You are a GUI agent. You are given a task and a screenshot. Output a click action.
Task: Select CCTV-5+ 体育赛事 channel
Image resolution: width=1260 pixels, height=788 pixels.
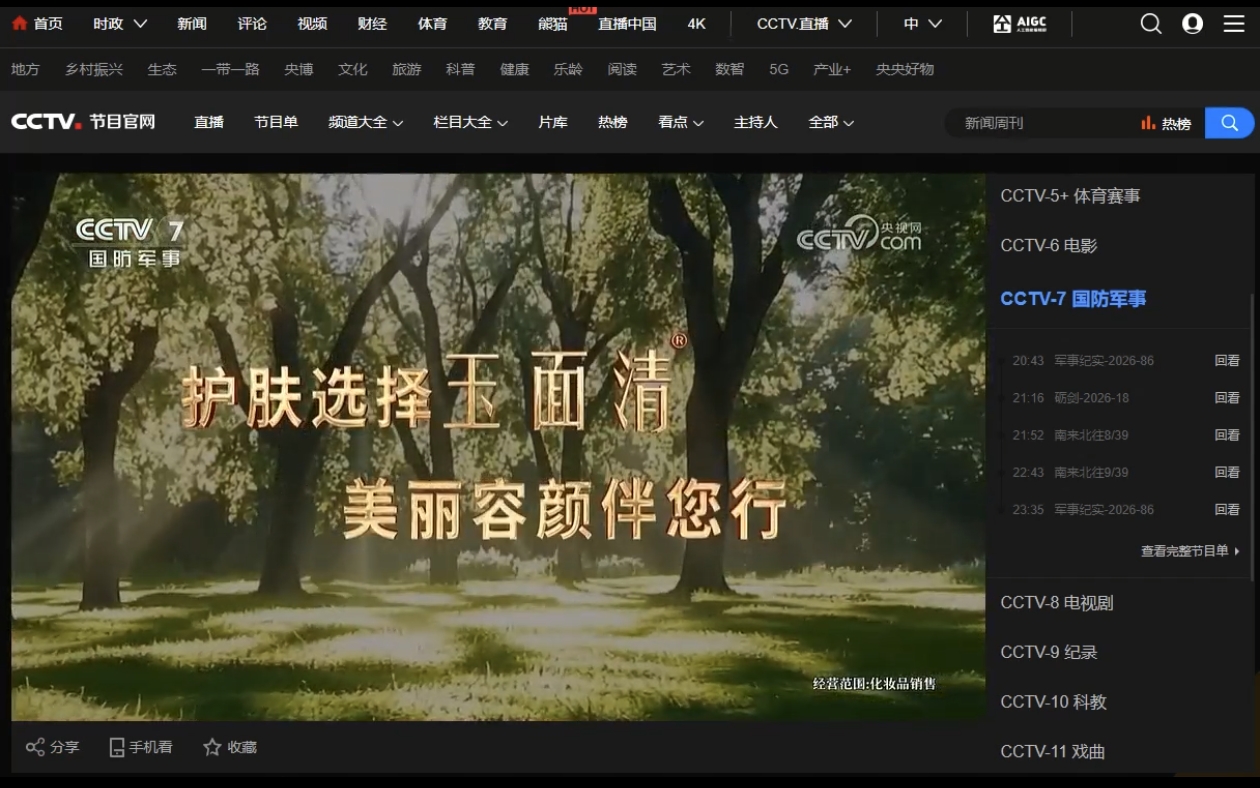click(1070, 196)
